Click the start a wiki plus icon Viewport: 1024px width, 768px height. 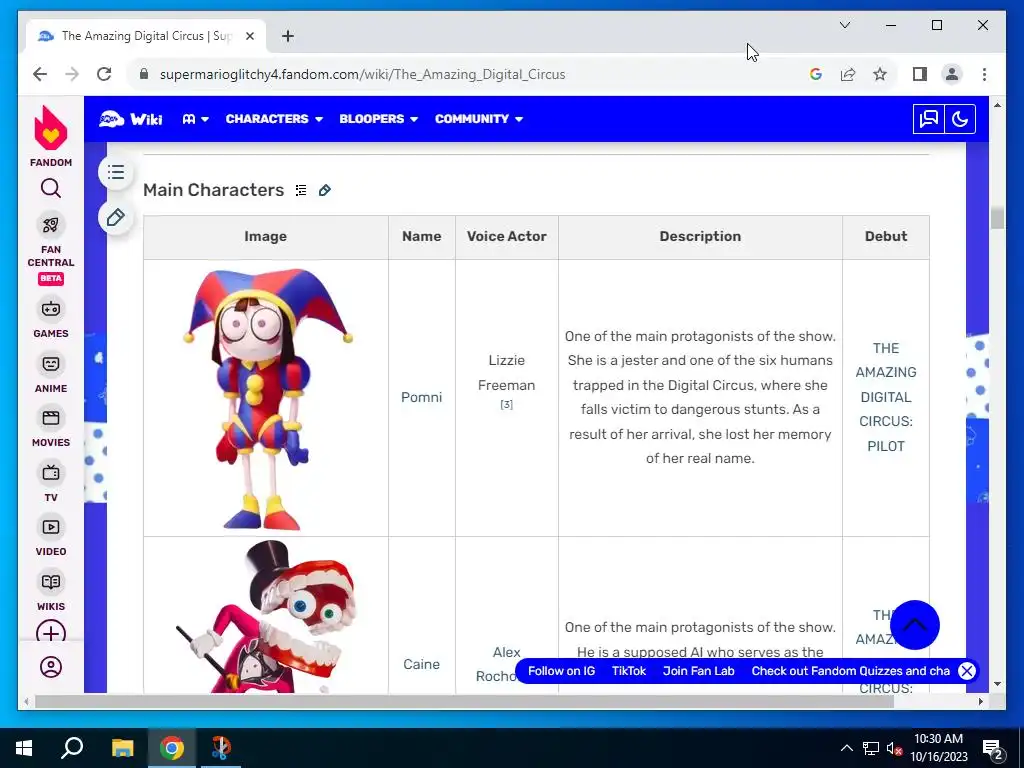[x=51, y=633]
